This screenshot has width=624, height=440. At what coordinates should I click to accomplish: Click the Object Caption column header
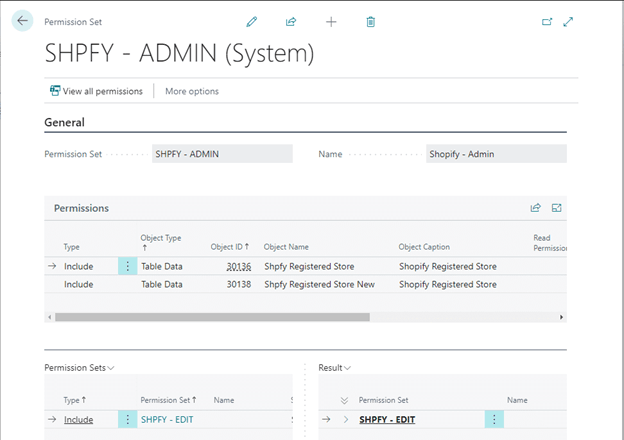pos(424,247)
